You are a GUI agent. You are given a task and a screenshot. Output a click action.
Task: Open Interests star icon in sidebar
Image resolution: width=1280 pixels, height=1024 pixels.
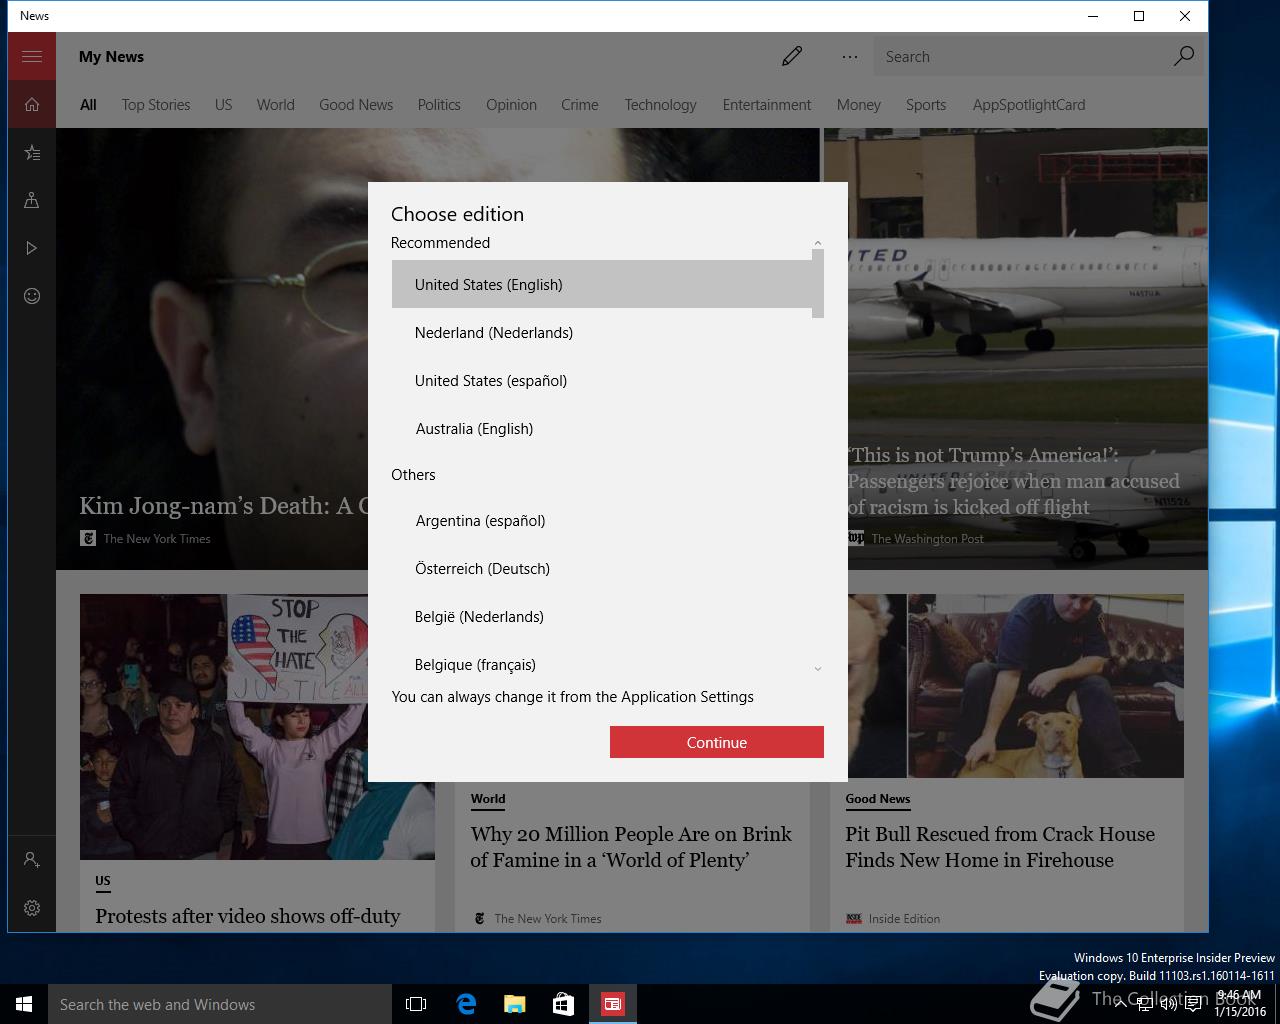[x=32, y=152]
